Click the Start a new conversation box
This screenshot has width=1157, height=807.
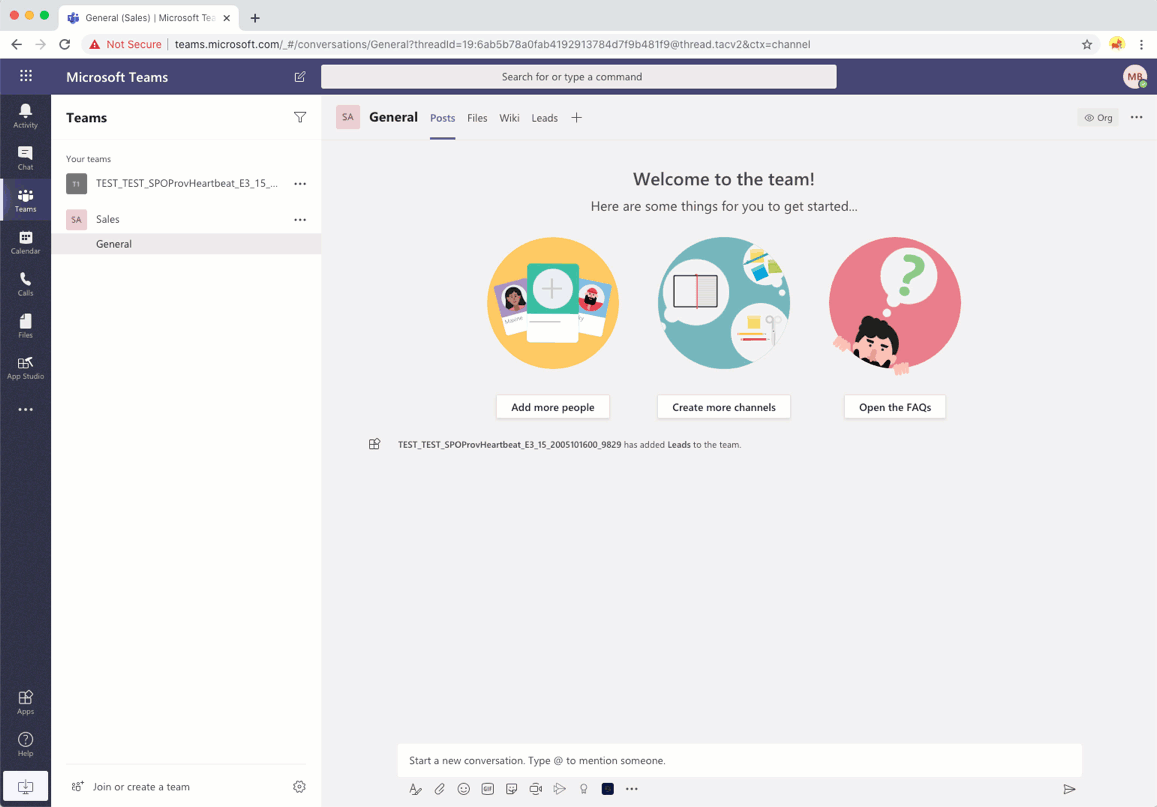(739, 760)
